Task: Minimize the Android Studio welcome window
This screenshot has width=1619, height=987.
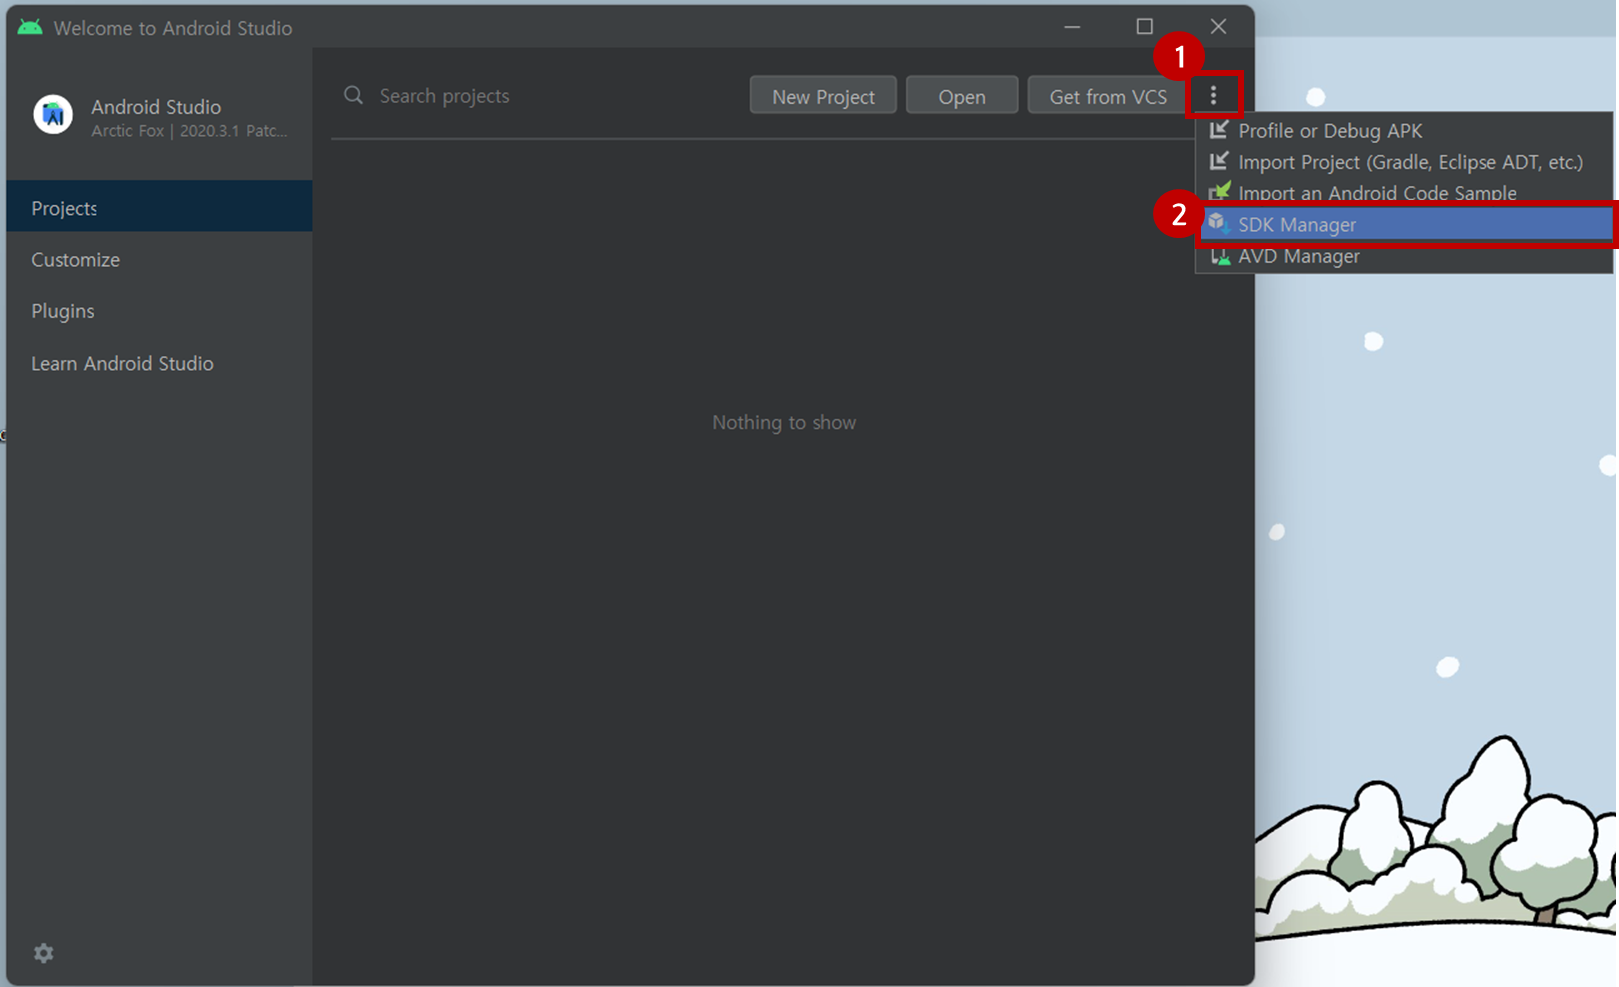Action: coord(1072,27)
